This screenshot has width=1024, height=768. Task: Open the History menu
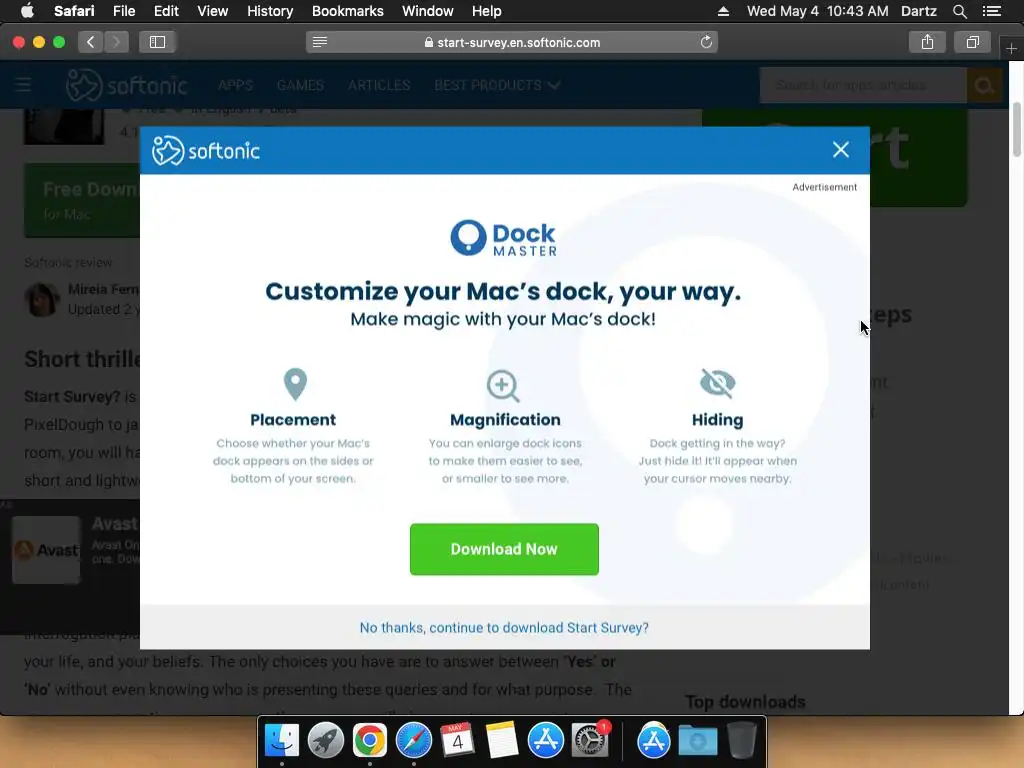(270, 11)
